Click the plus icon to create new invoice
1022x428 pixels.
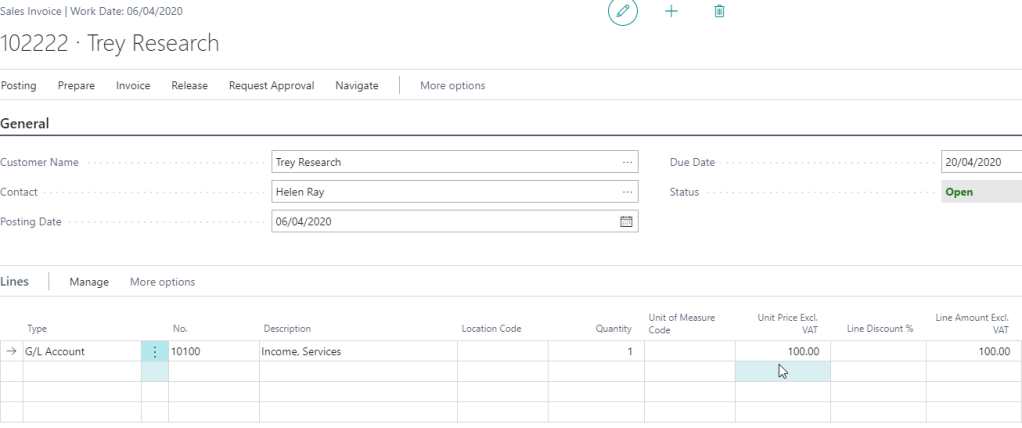tap(671, 11)
